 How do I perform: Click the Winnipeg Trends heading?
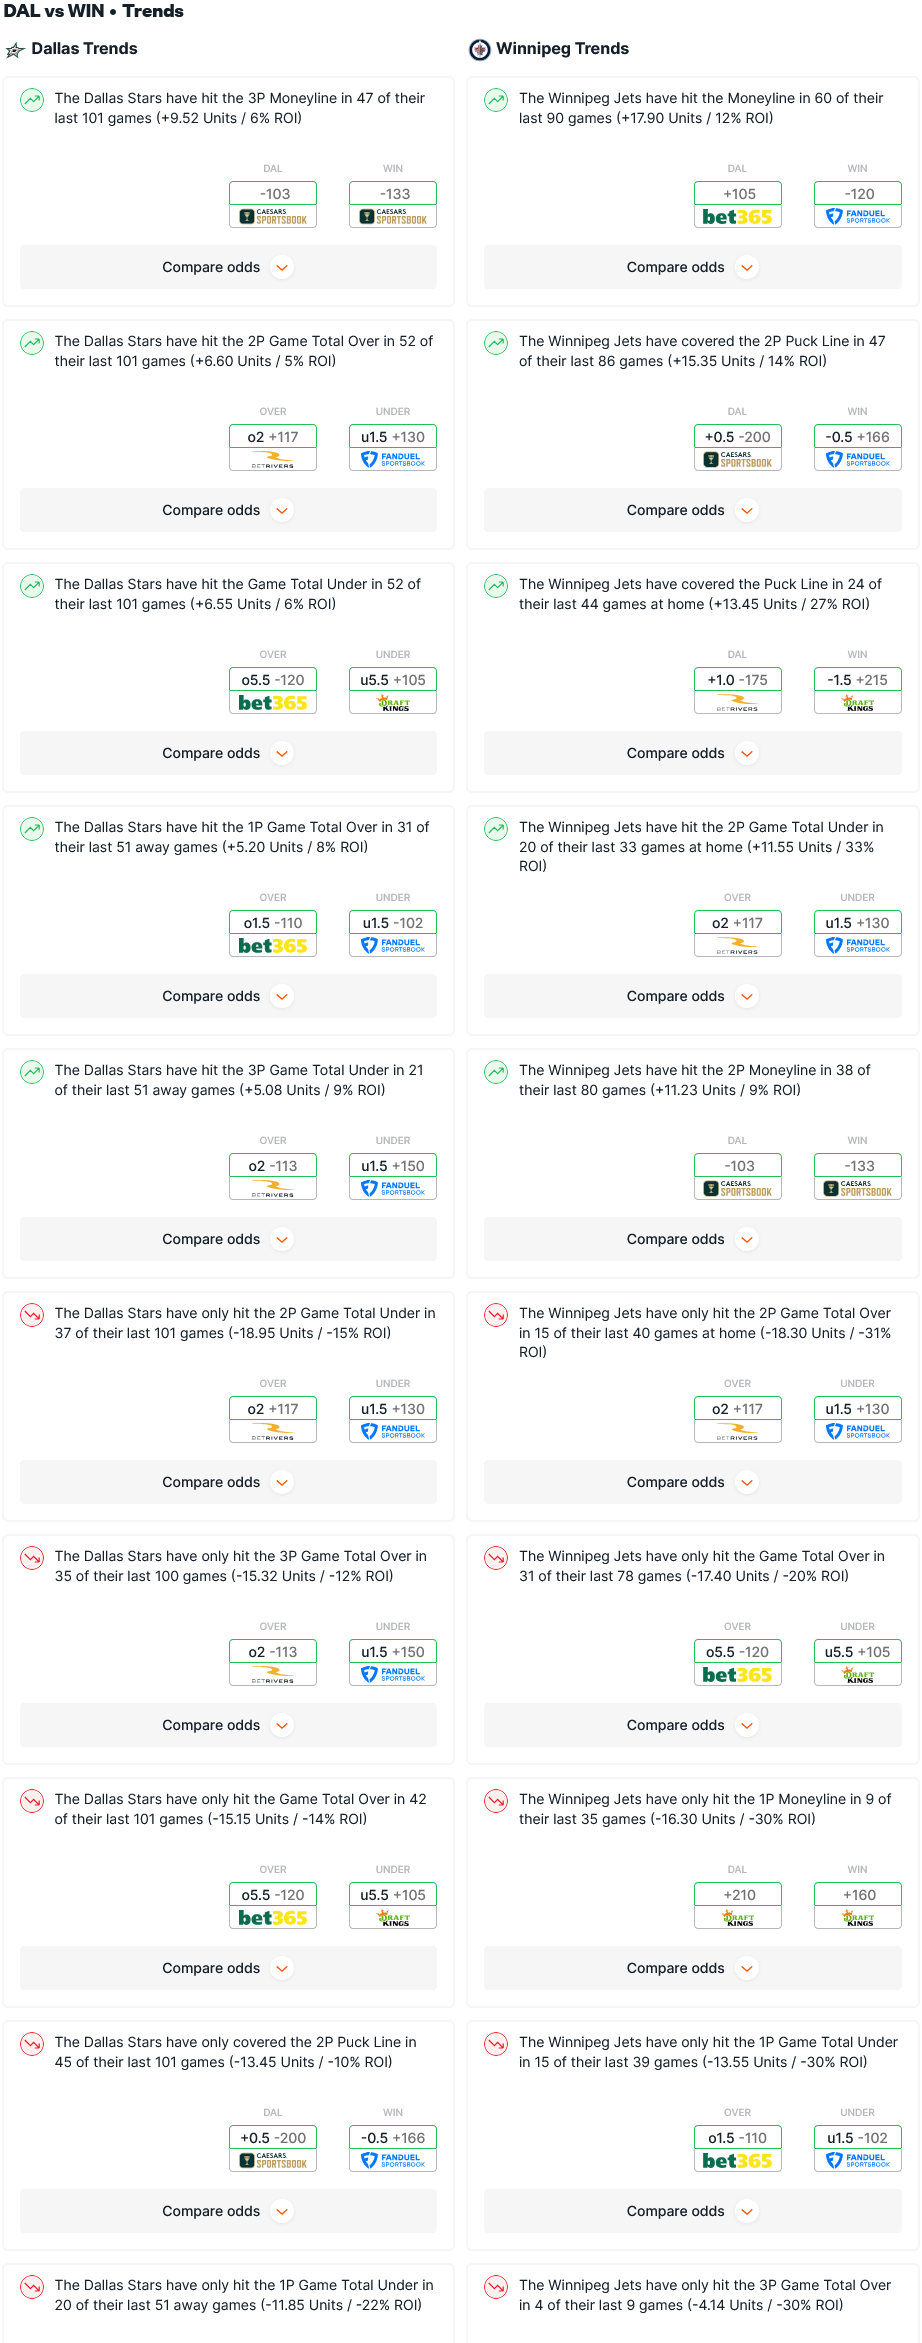[x=563, y=49]
